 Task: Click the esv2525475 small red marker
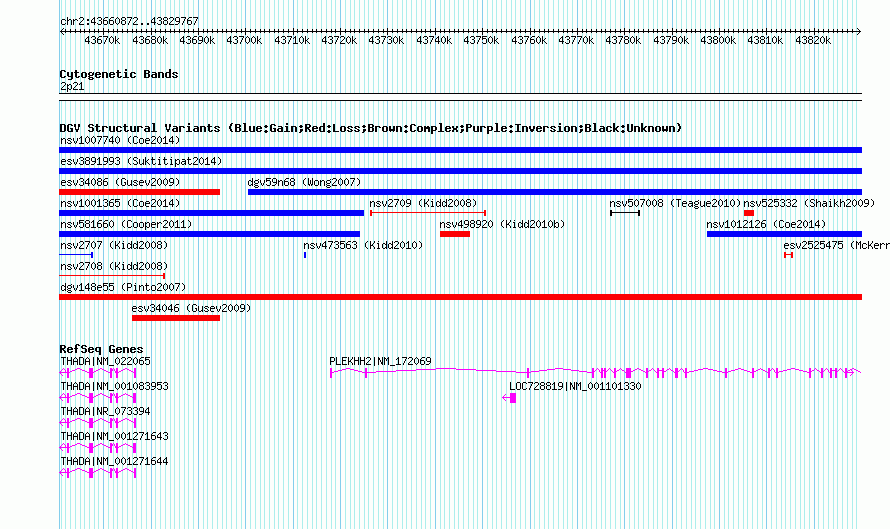788,255
